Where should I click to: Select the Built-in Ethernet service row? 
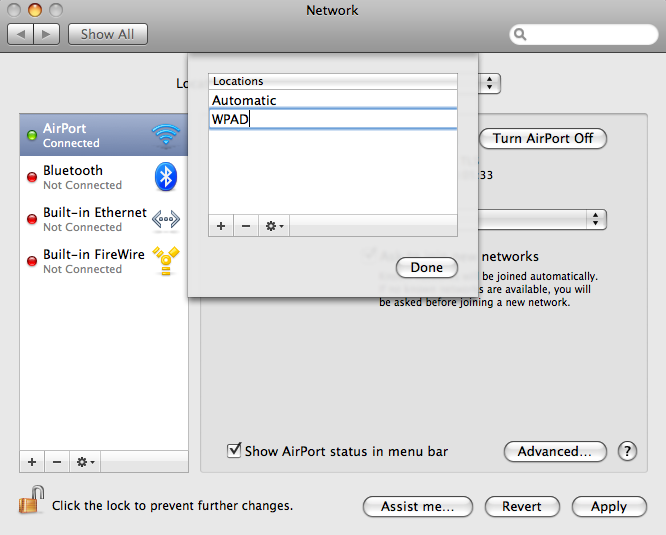click(104, 219)
